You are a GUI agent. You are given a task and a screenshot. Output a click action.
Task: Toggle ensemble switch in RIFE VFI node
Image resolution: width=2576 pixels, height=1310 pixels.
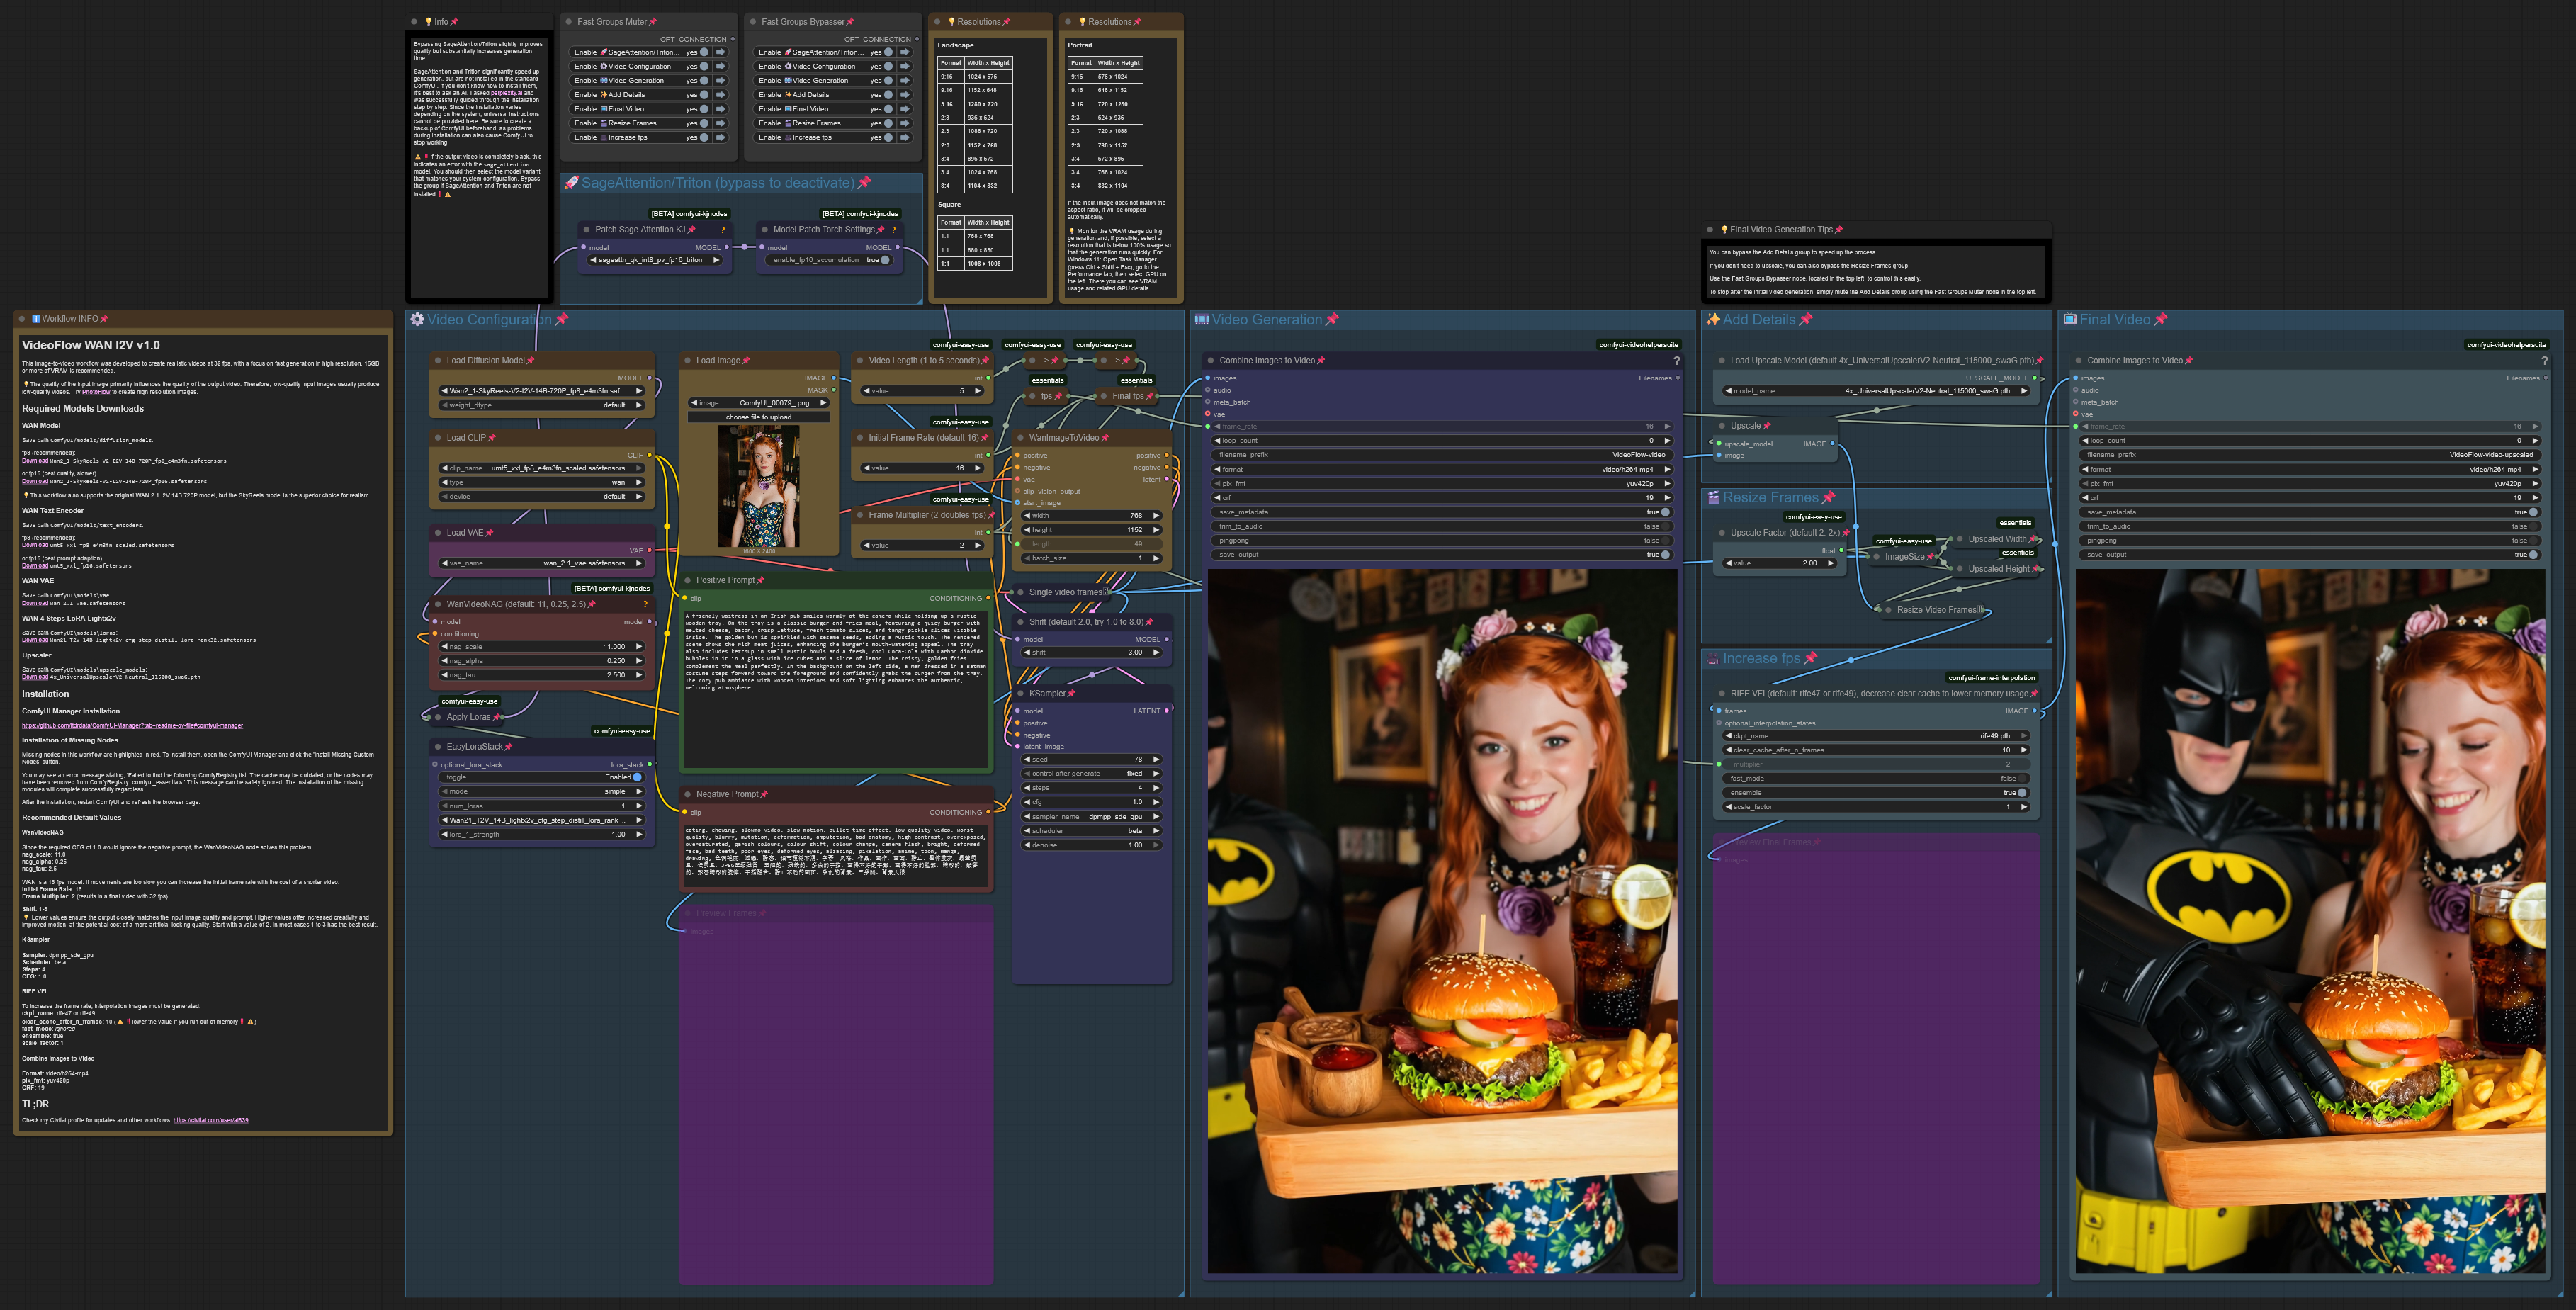[x=2021, y=793]
